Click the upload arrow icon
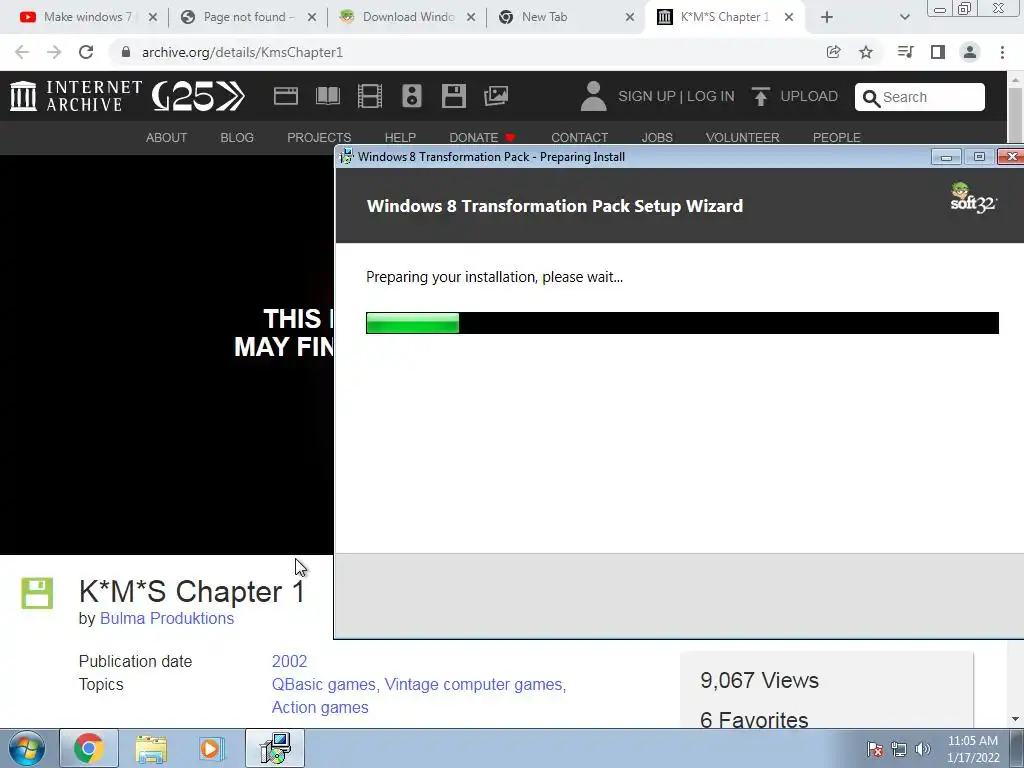 (x=760, y=97)
